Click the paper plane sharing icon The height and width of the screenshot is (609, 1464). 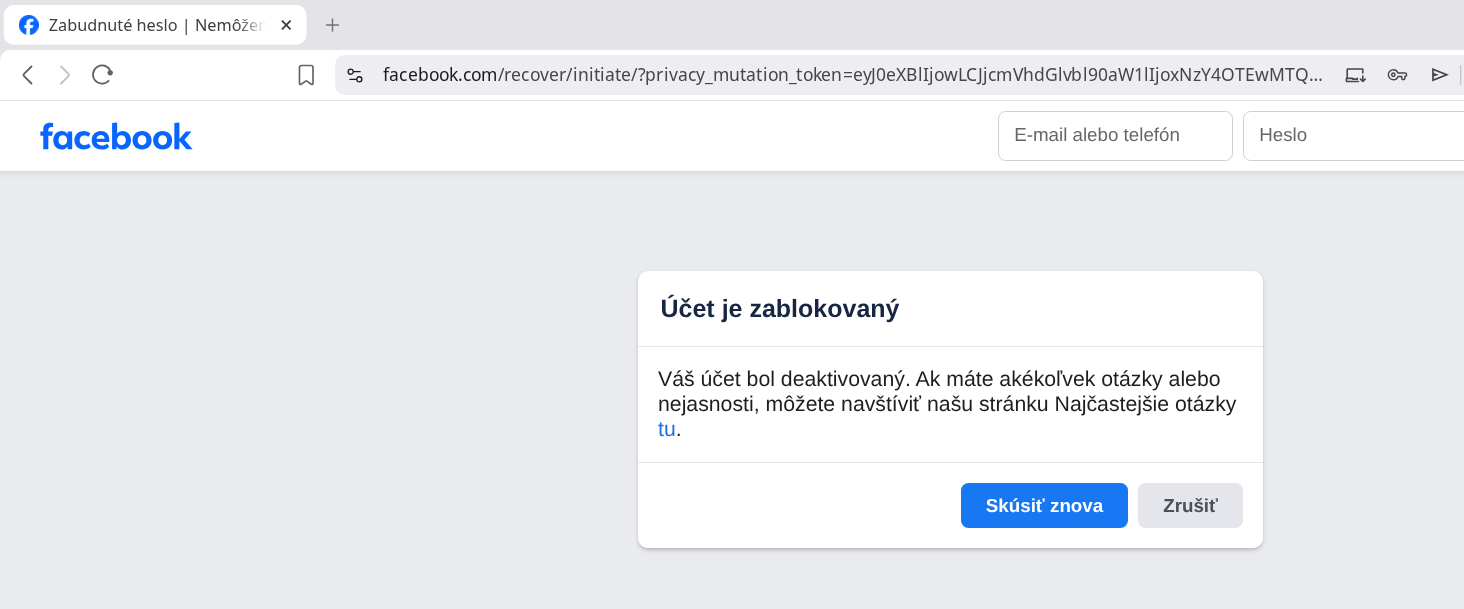[x=1440, y=74]
